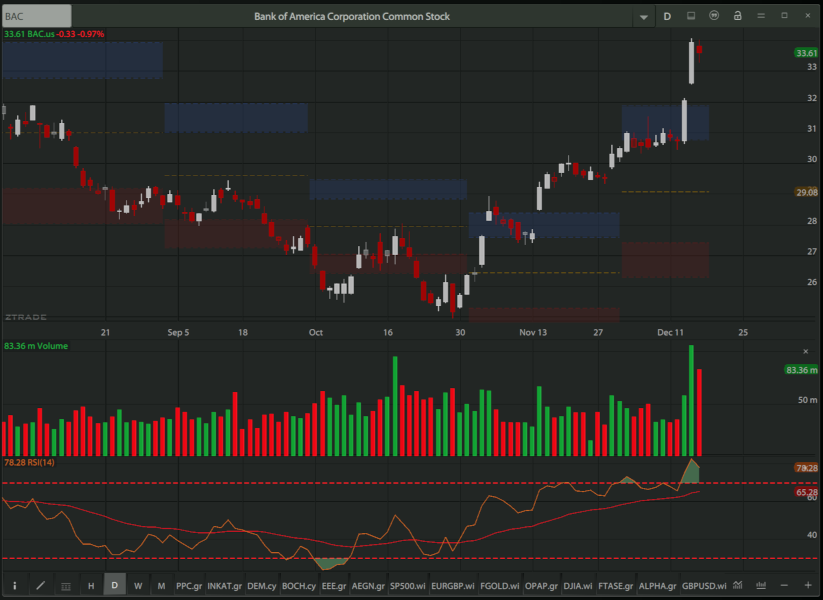This screenshot has width=823, height=600.
Task: Click the quote bubble icon in title bar
Action: point(714,16)
